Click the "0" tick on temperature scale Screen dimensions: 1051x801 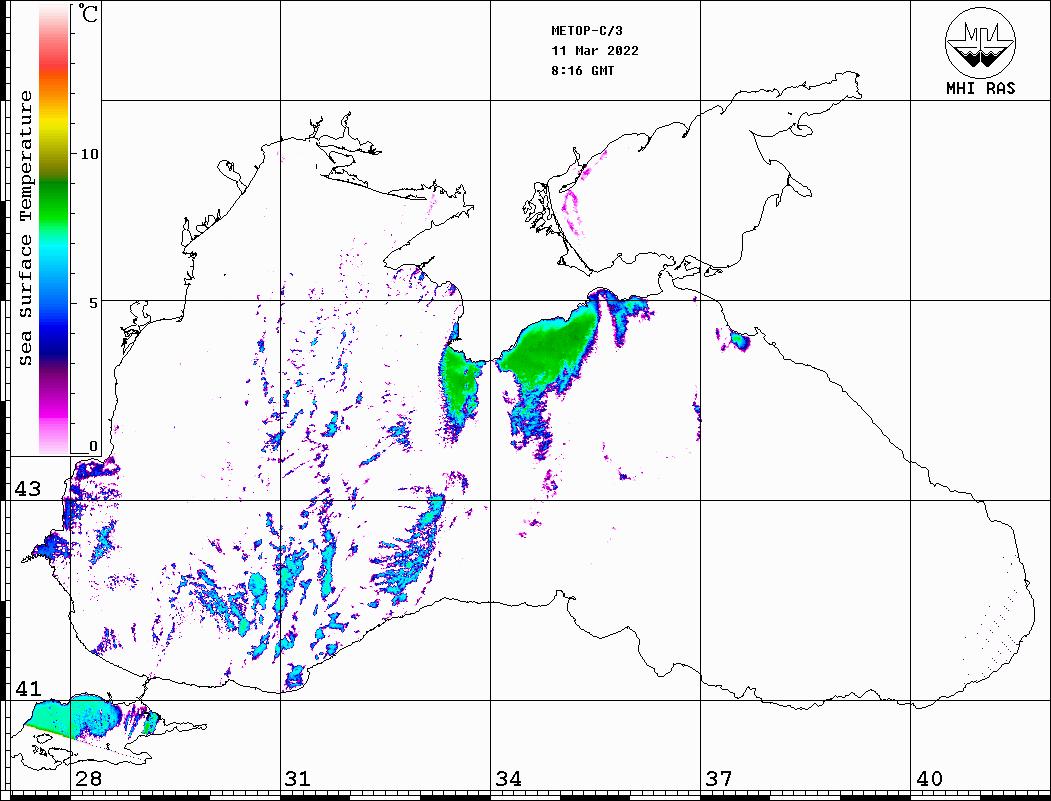[93, 446]
